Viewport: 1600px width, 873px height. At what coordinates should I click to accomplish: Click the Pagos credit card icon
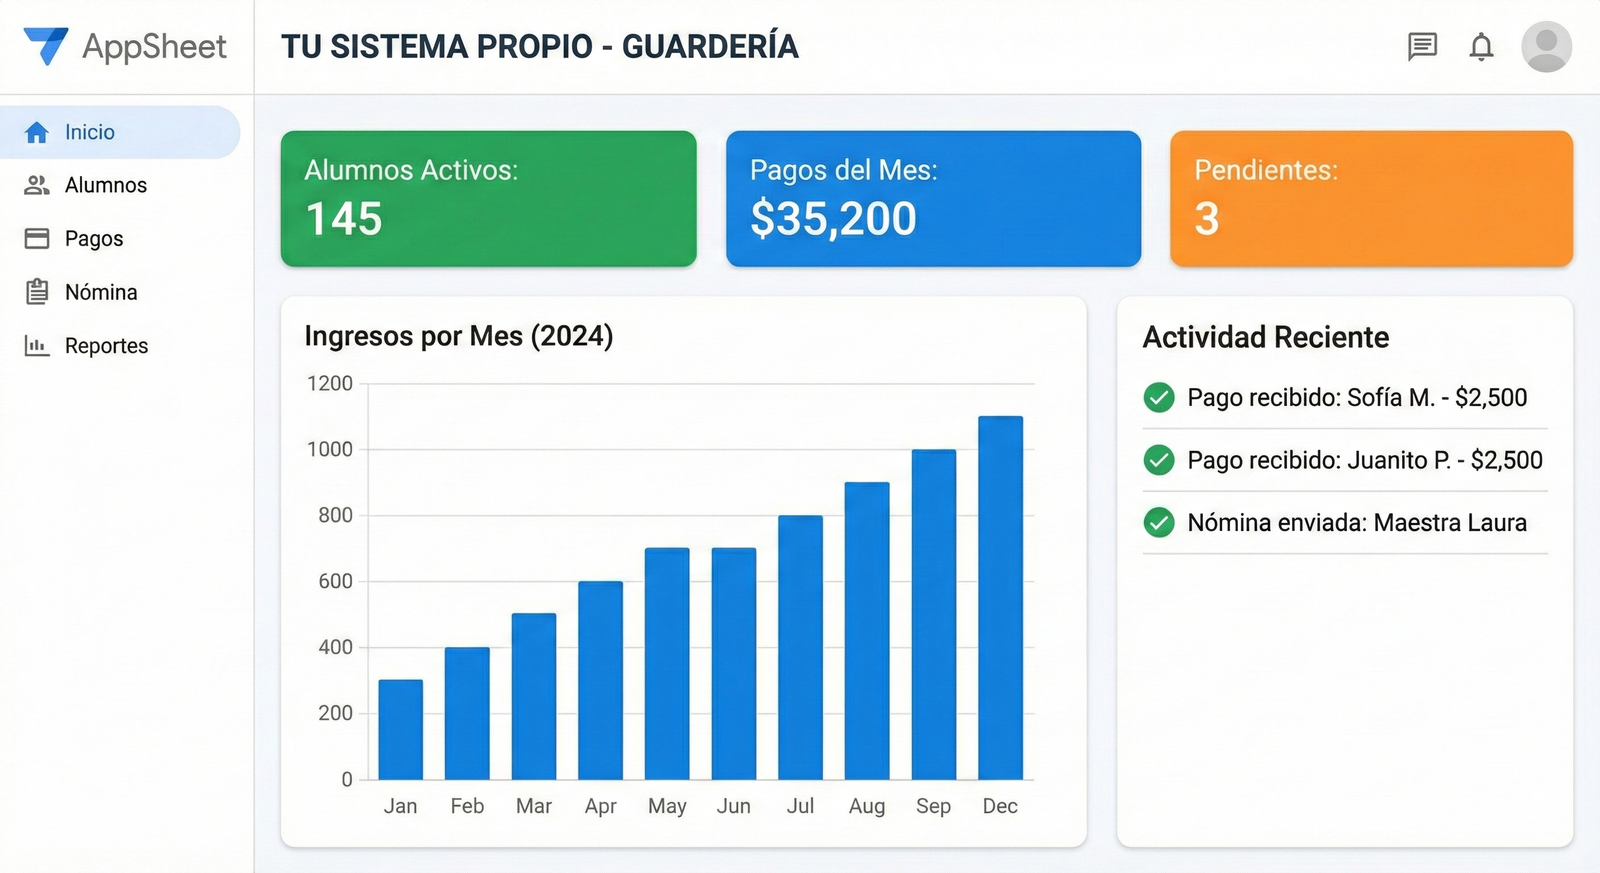click(x=37, y=238)
